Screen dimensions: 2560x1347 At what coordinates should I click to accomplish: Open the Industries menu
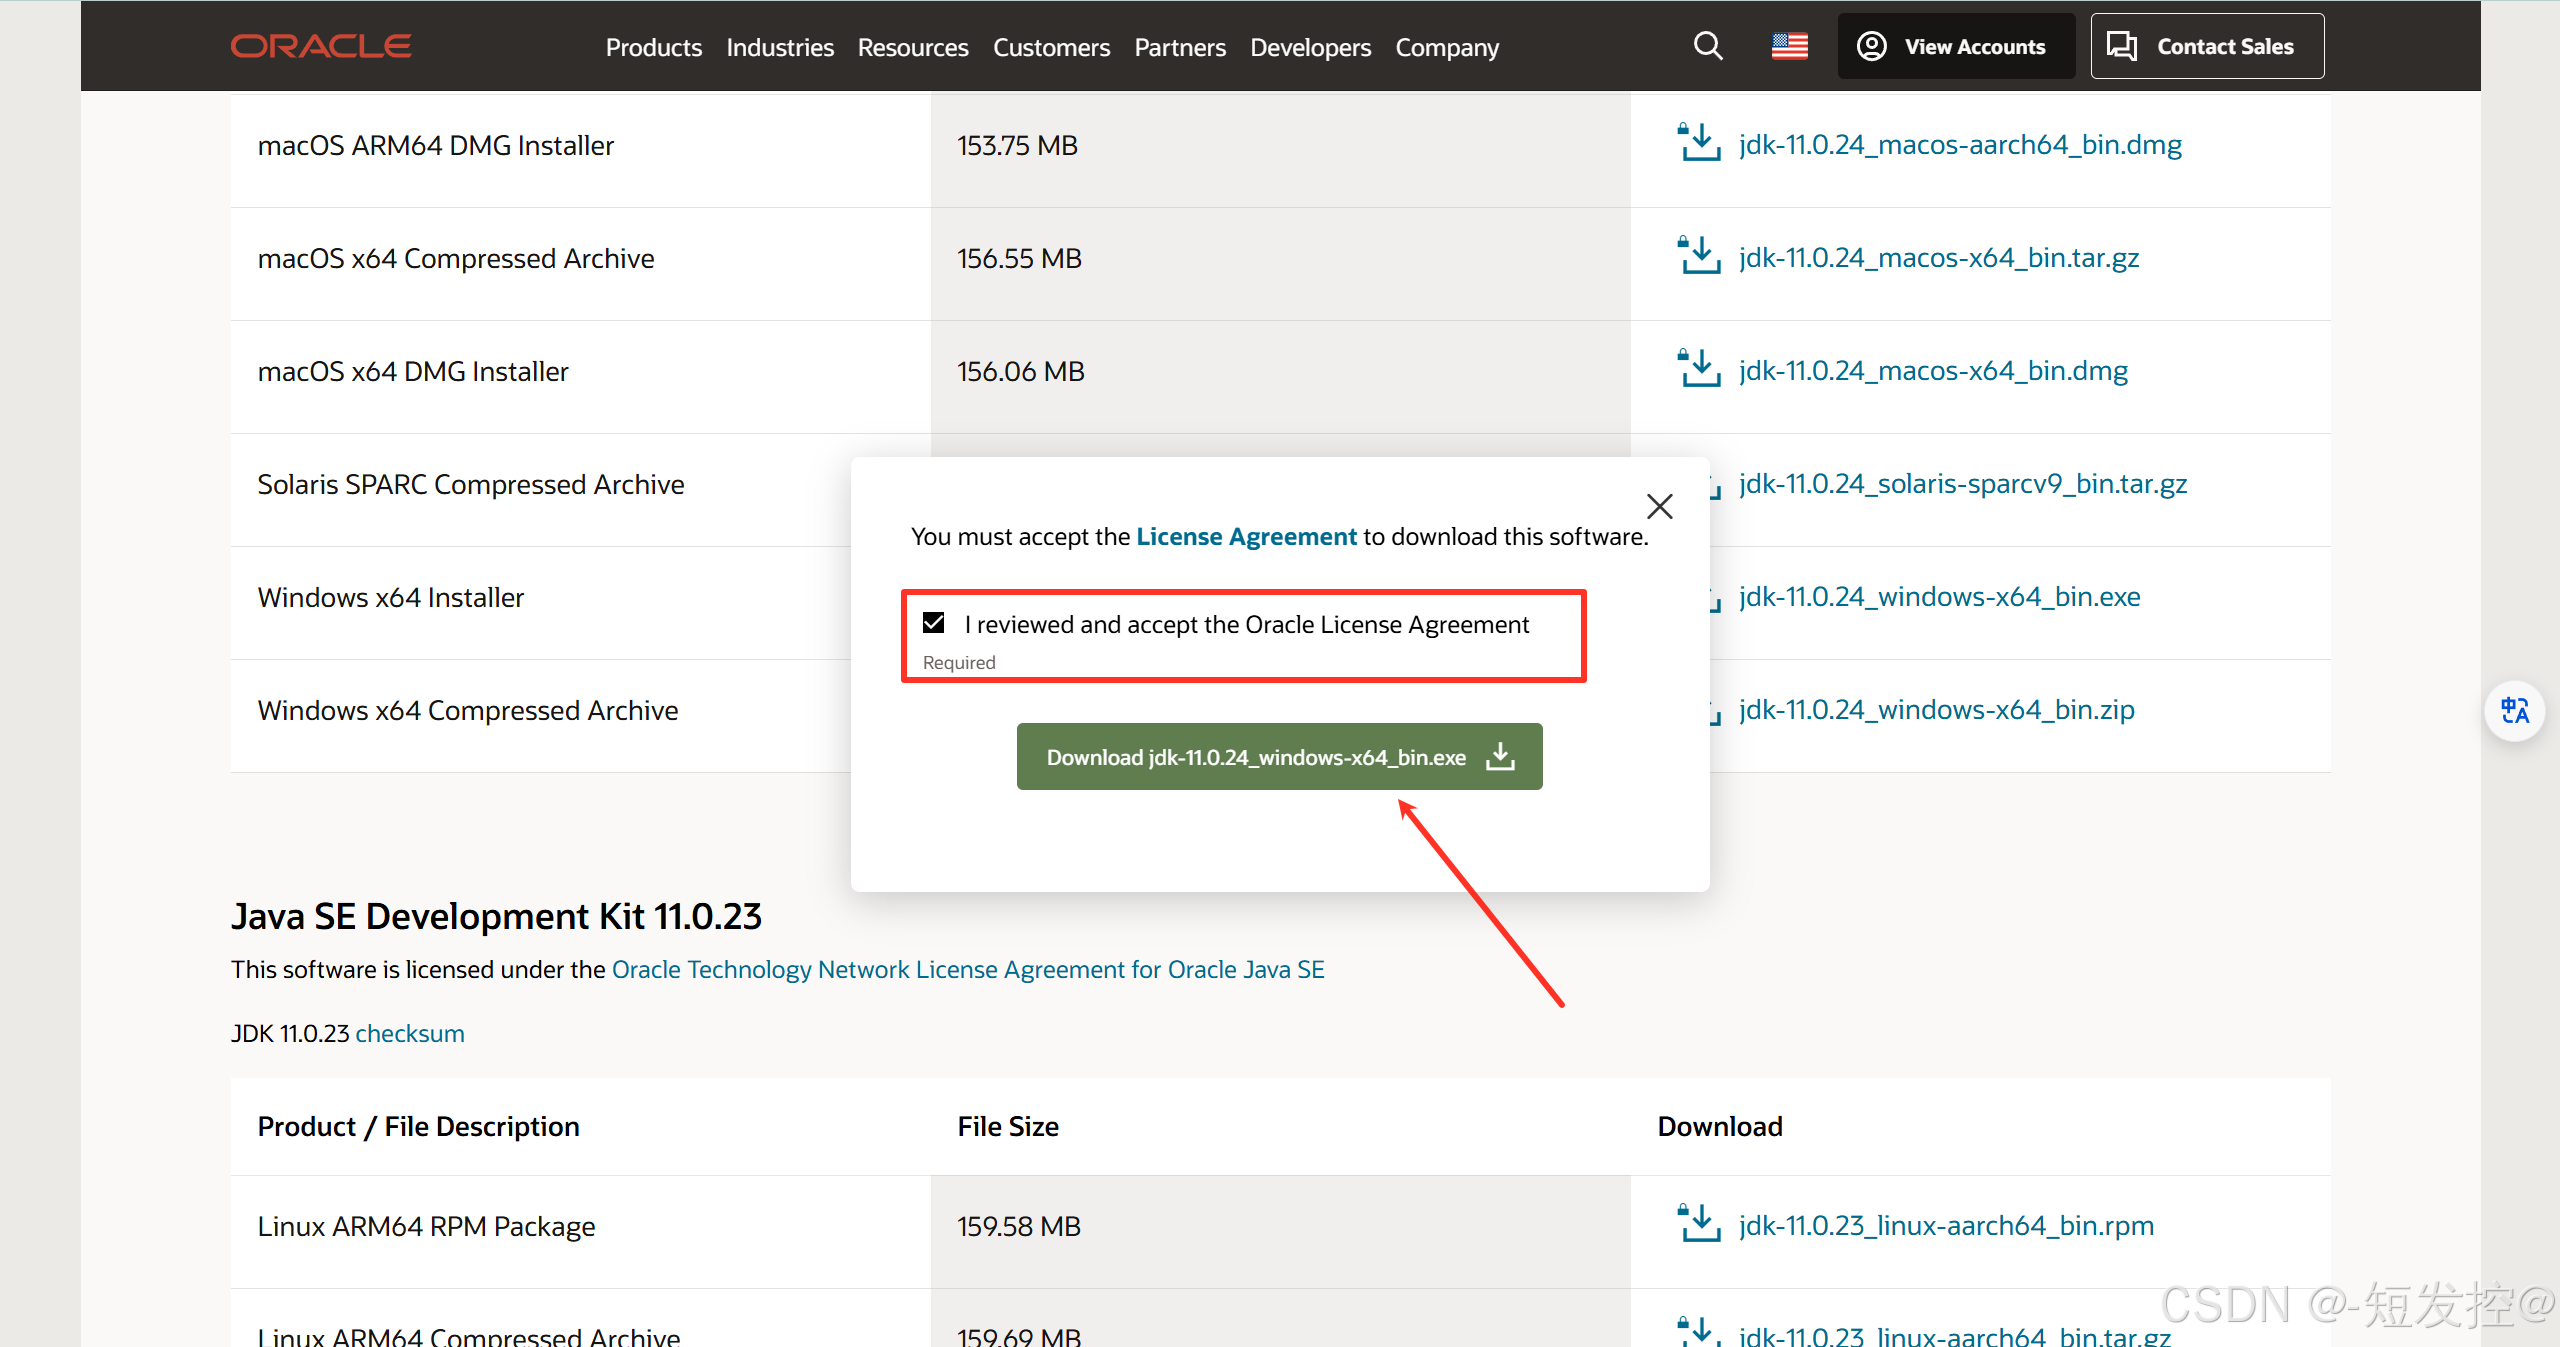(780, 47)
